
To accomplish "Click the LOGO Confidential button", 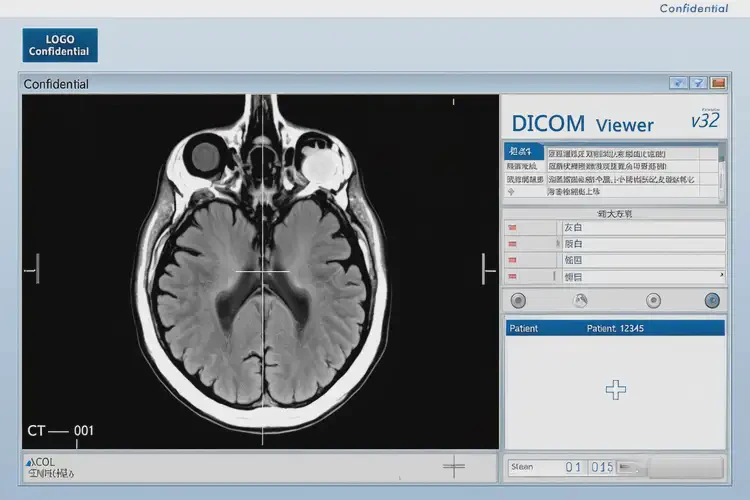I will click(60, 46).
